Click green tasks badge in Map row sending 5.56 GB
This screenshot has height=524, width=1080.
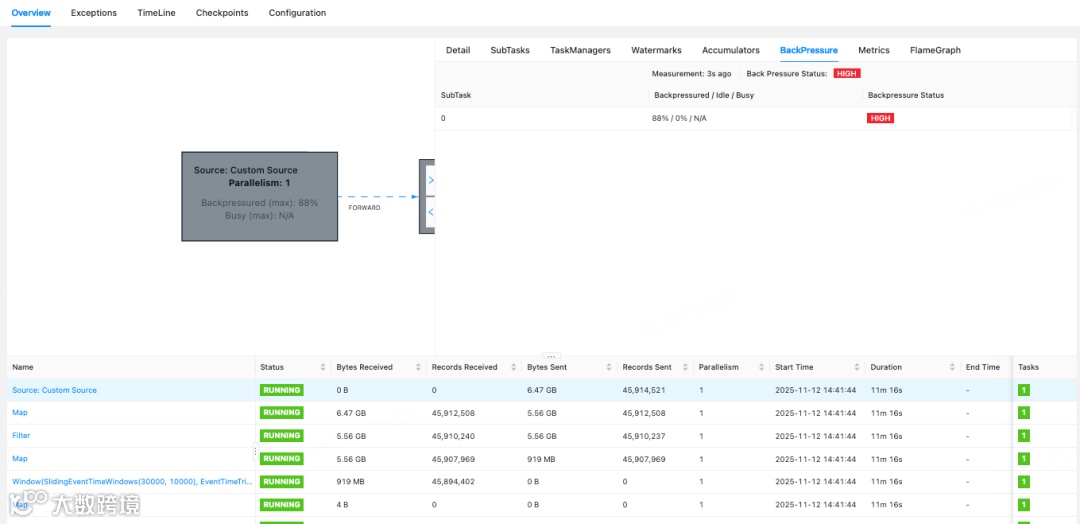pyautogui.click(x=1024, y=413)
